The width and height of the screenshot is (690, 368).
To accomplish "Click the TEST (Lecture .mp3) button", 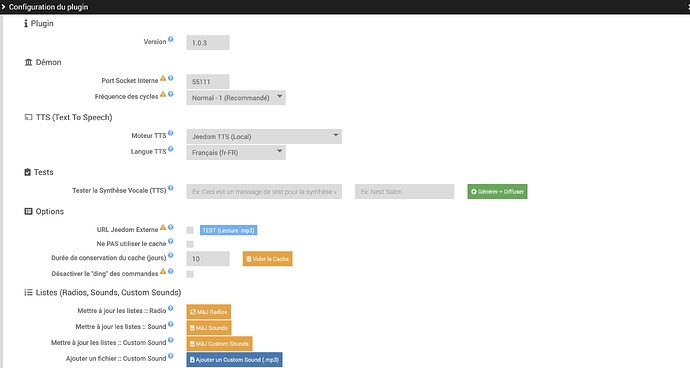I will tap(228, 230).
